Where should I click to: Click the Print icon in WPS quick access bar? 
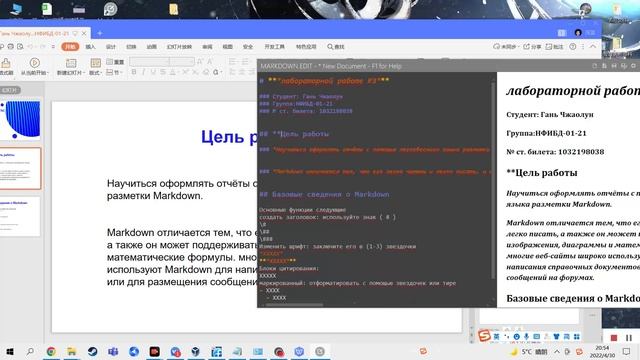point(11,47)
